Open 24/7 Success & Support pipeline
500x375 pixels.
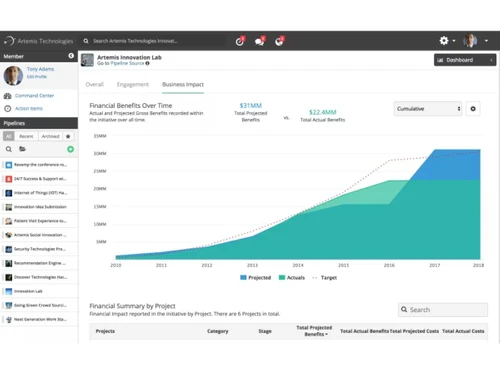point(40,179)
